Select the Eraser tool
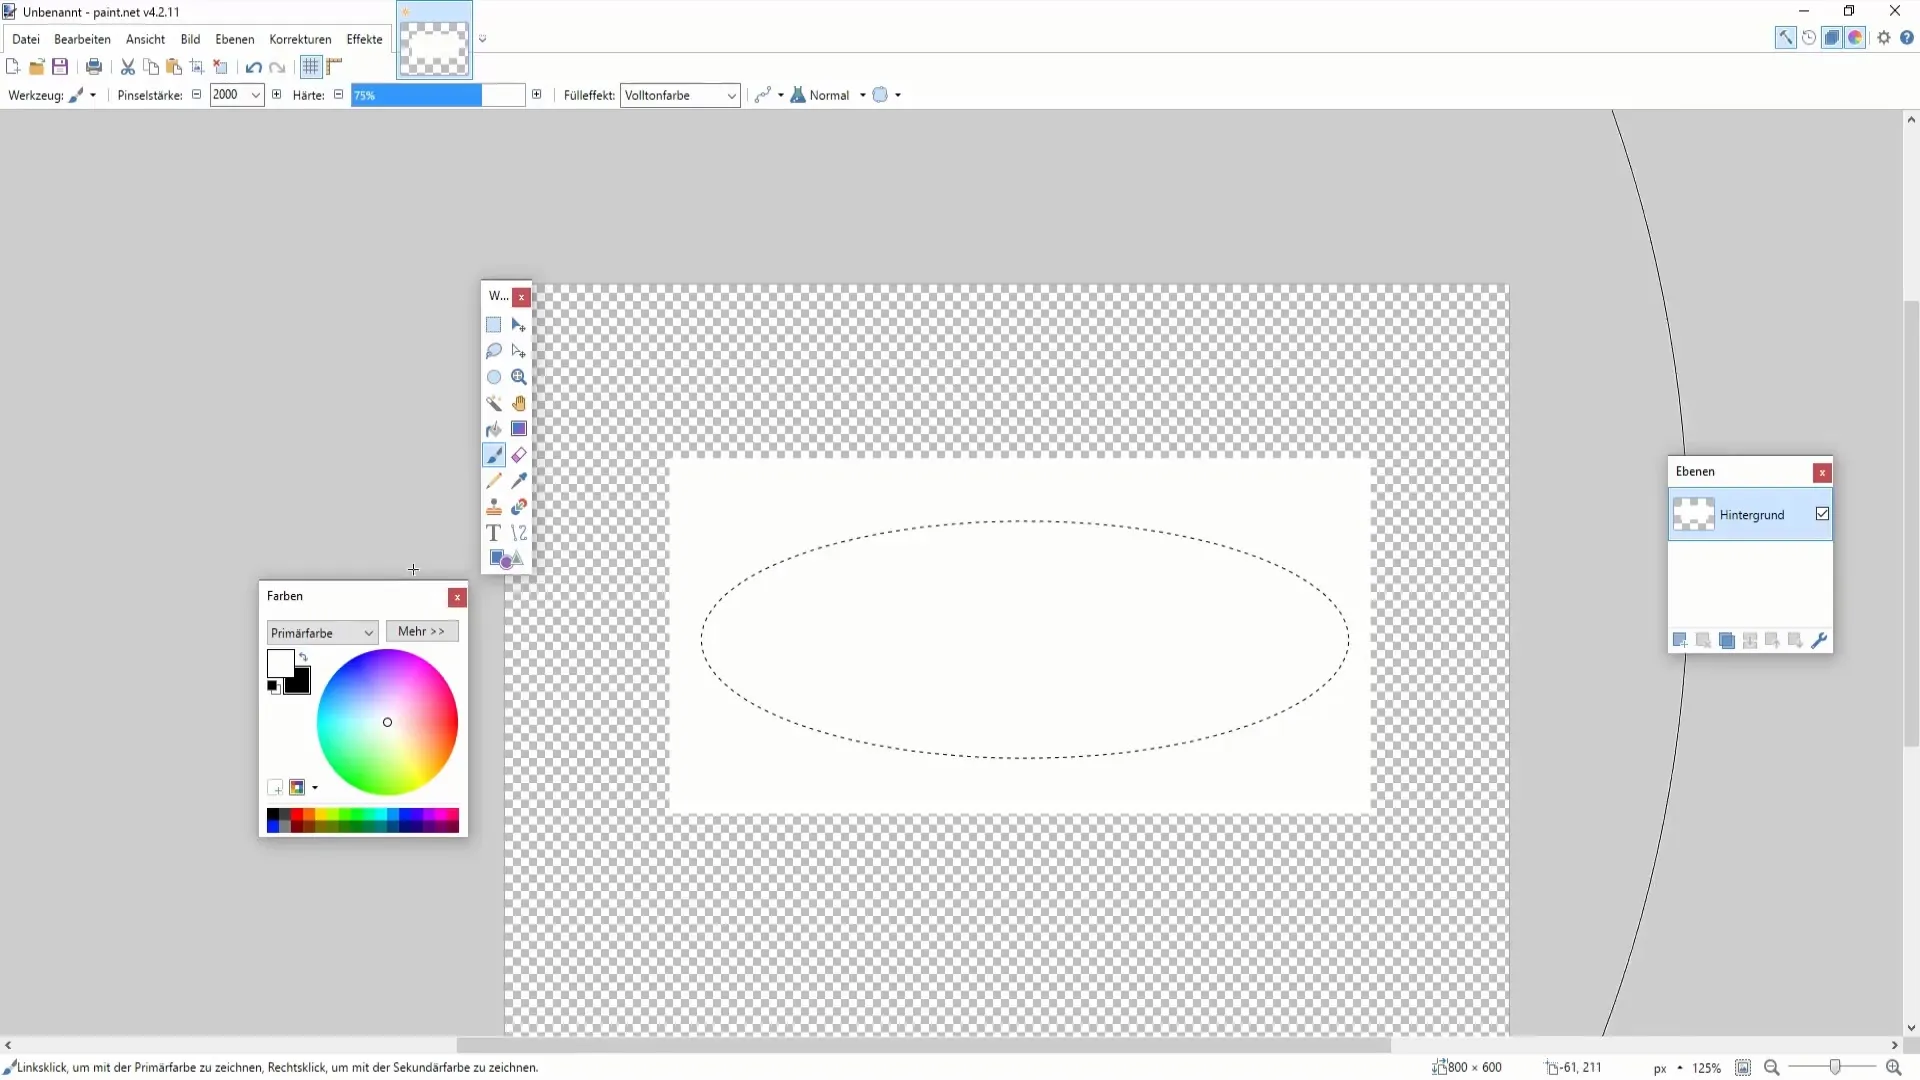Viewport: 1920px width, 1080px height. (x=519, y=455)
